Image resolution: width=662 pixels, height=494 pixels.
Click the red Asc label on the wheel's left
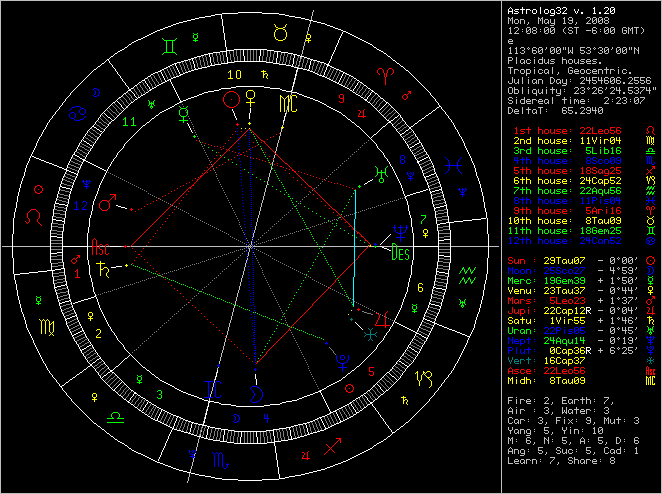point(101,244)
